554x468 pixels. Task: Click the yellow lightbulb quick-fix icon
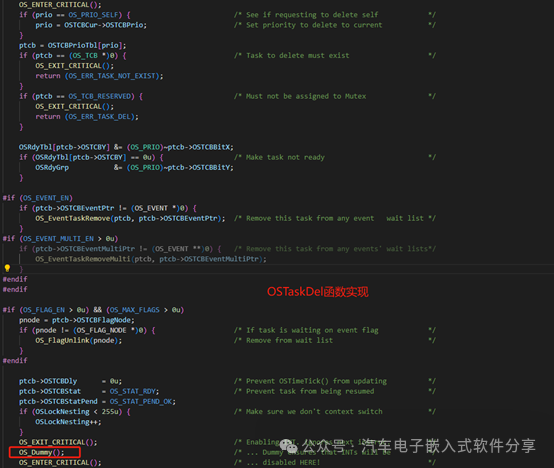tap(7, 268)
